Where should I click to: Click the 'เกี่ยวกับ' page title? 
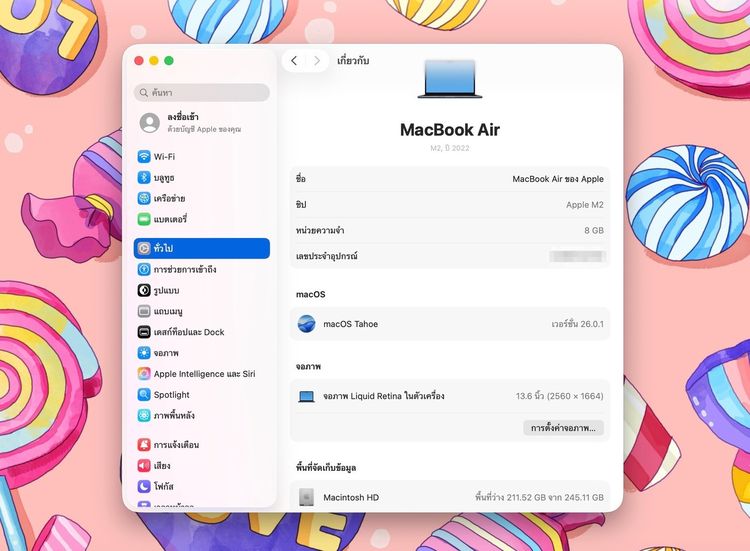click(353, 61)
